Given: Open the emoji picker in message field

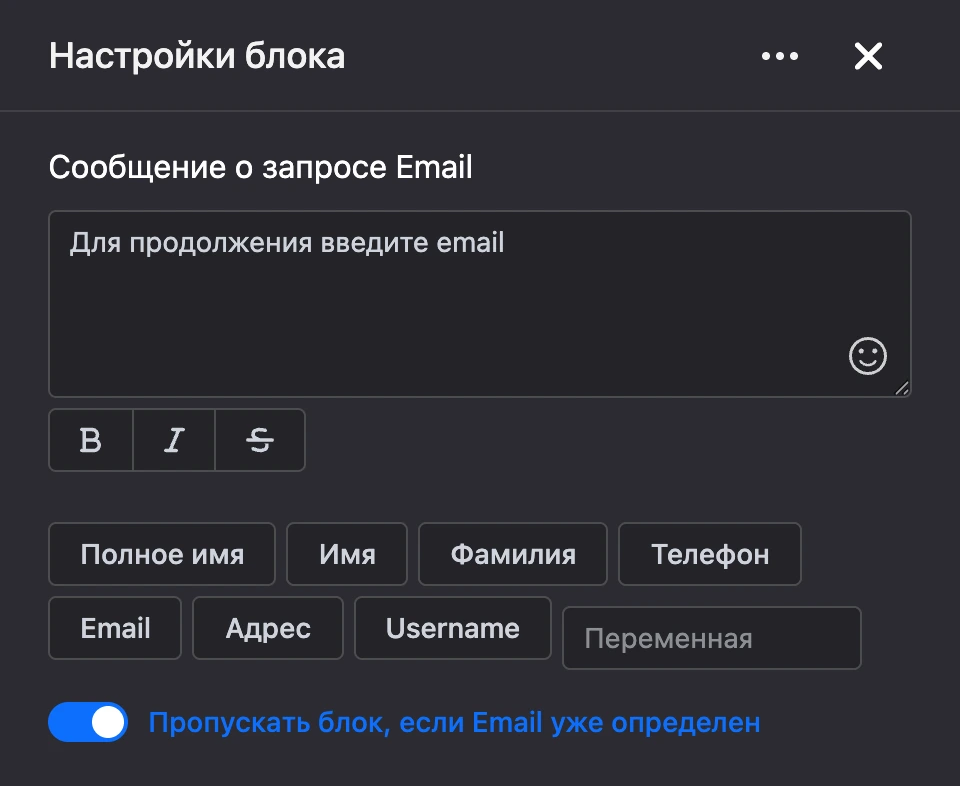Looking at the screenshot, I should tap(868, 356).
